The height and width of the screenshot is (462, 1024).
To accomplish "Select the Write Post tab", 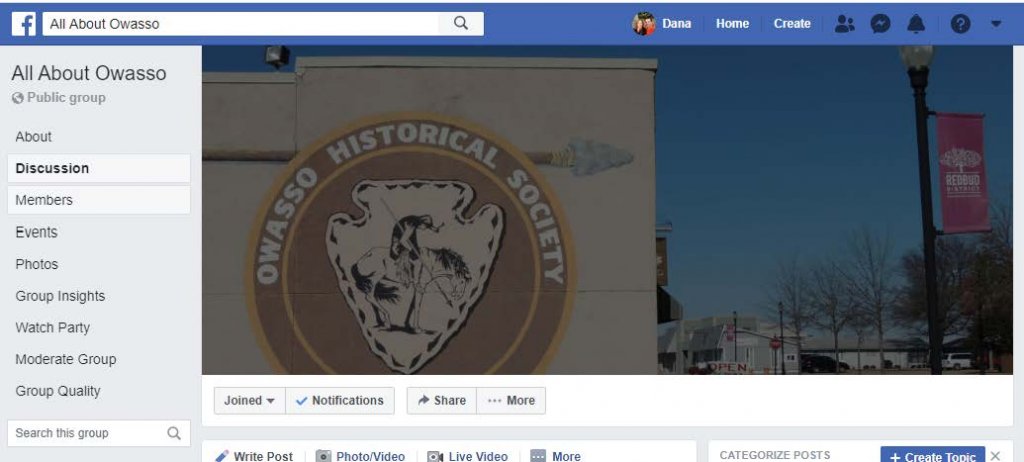I will point(254,455).
